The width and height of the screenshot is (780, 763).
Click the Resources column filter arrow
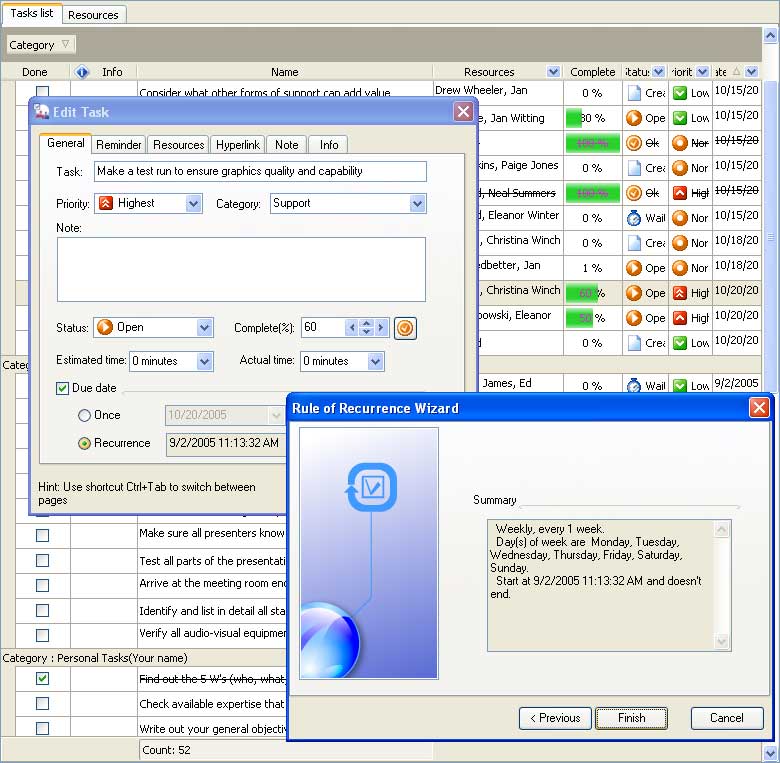553,72
